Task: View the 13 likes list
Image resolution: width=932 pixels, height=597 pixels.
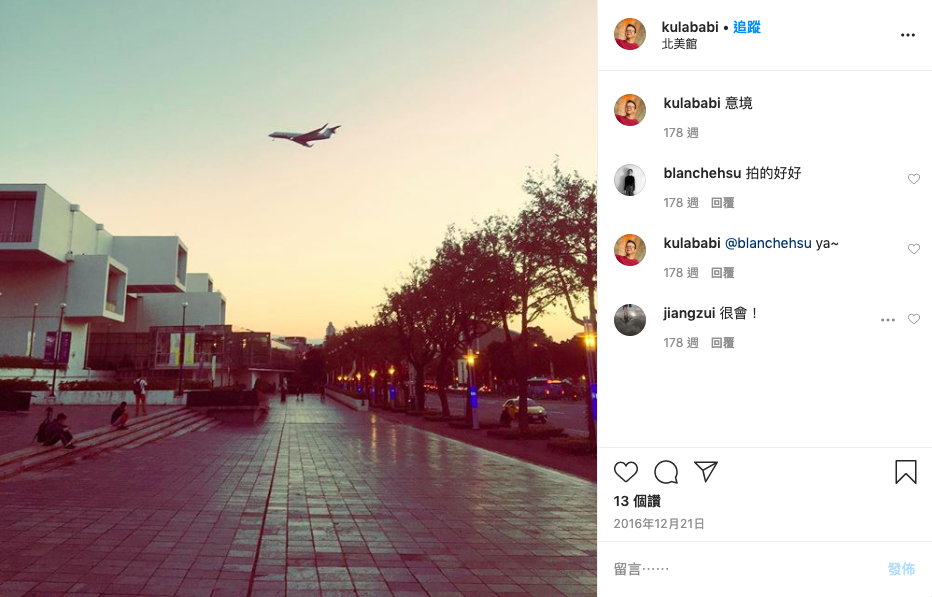Action: tap(637, 501)
